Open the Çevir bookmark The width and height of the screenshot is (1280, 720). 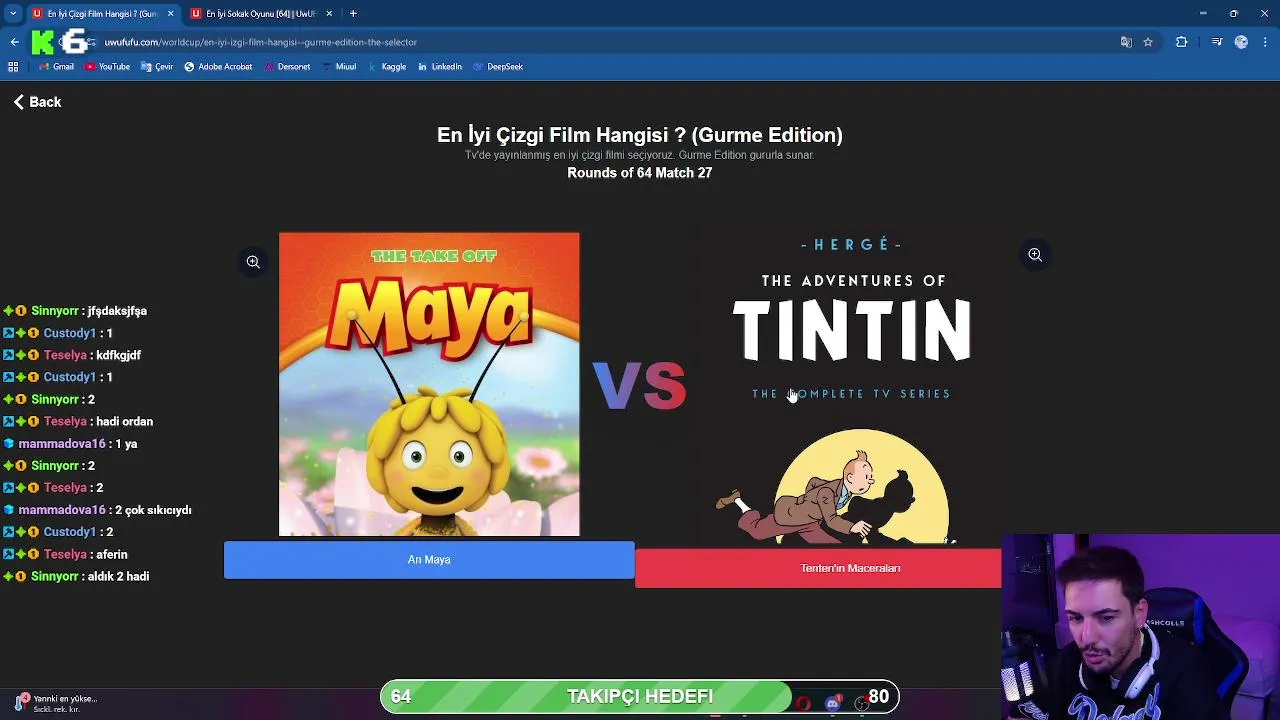(x=157, y=67)
